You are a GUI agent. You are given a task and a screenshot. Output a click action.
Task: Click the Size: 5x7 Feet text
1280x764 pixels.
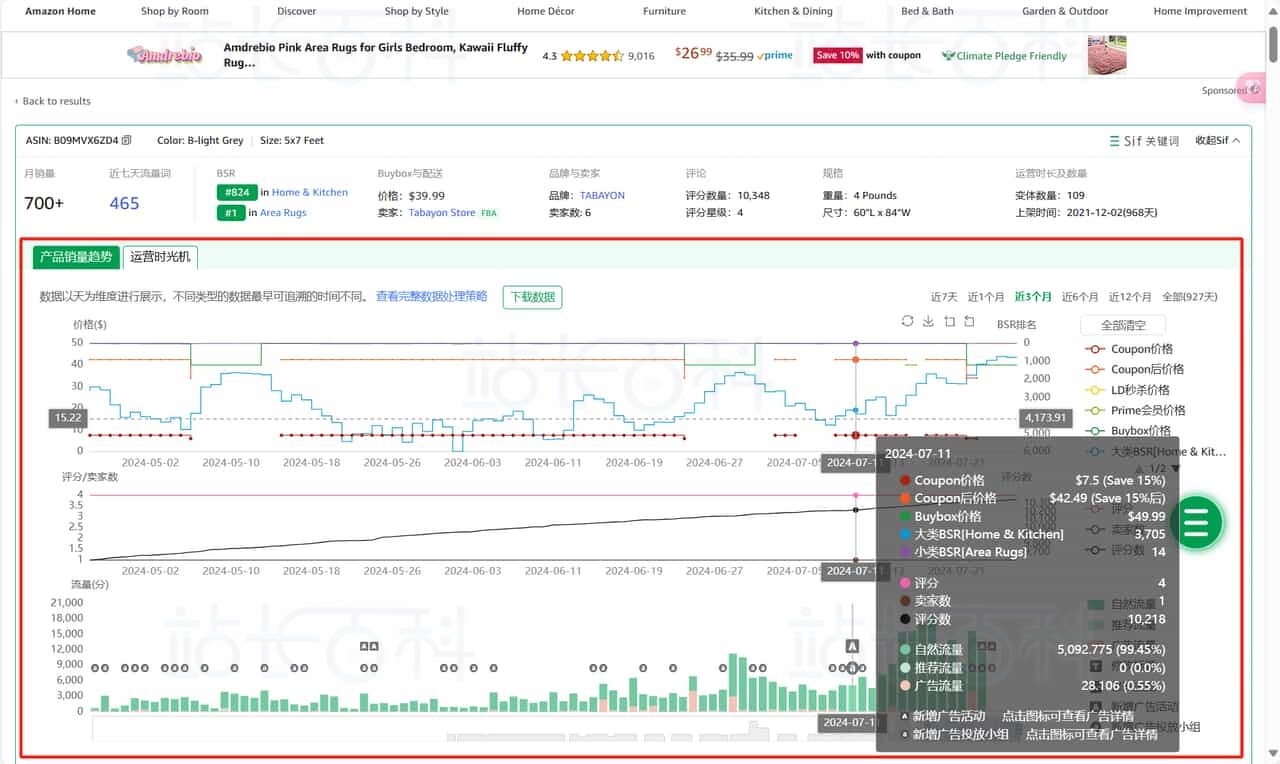click(292, 141)
